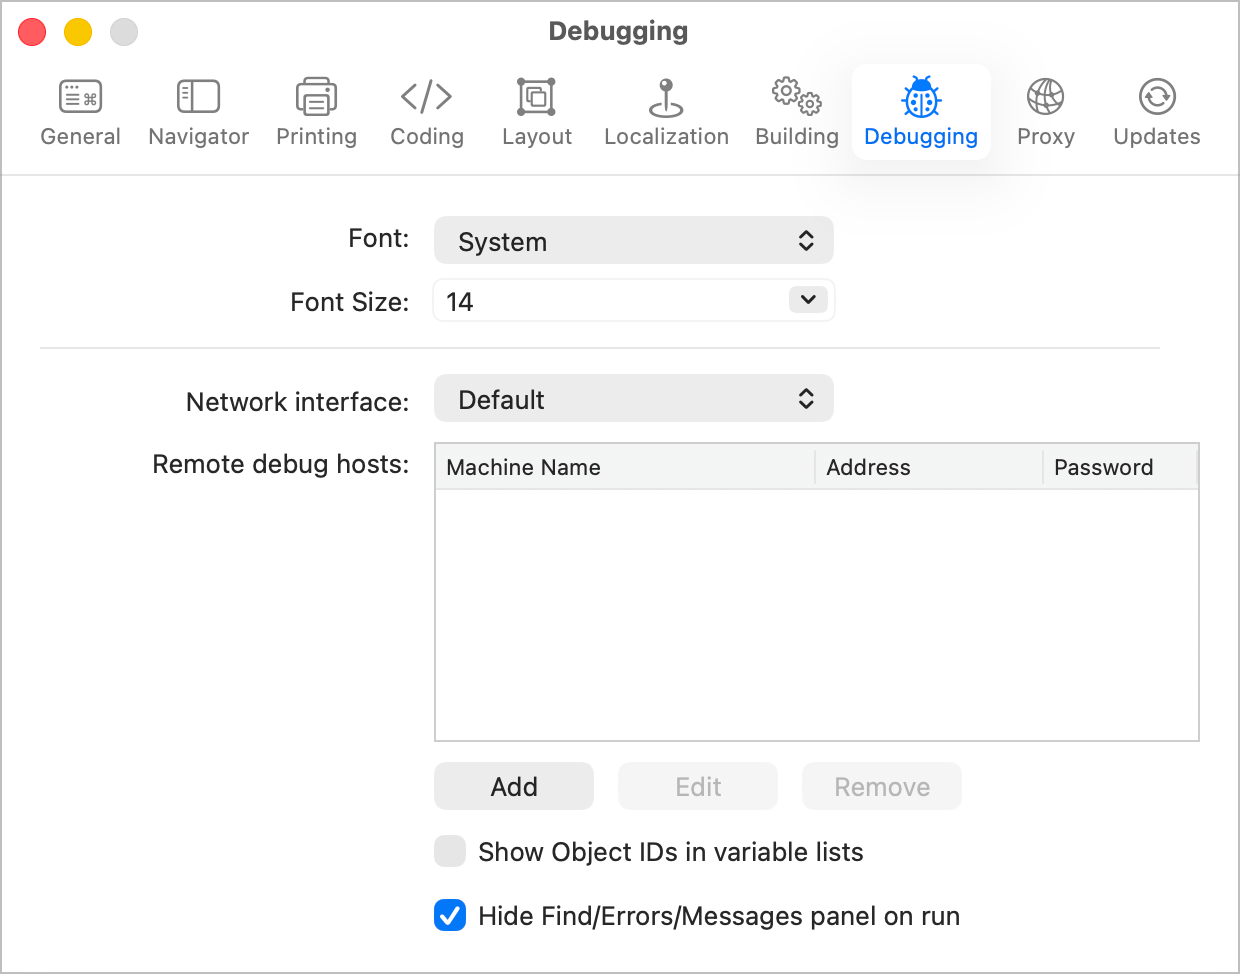Toggle the Debugging bug icon tab
The image size is (1240, 974).
[x=920, y=110]
